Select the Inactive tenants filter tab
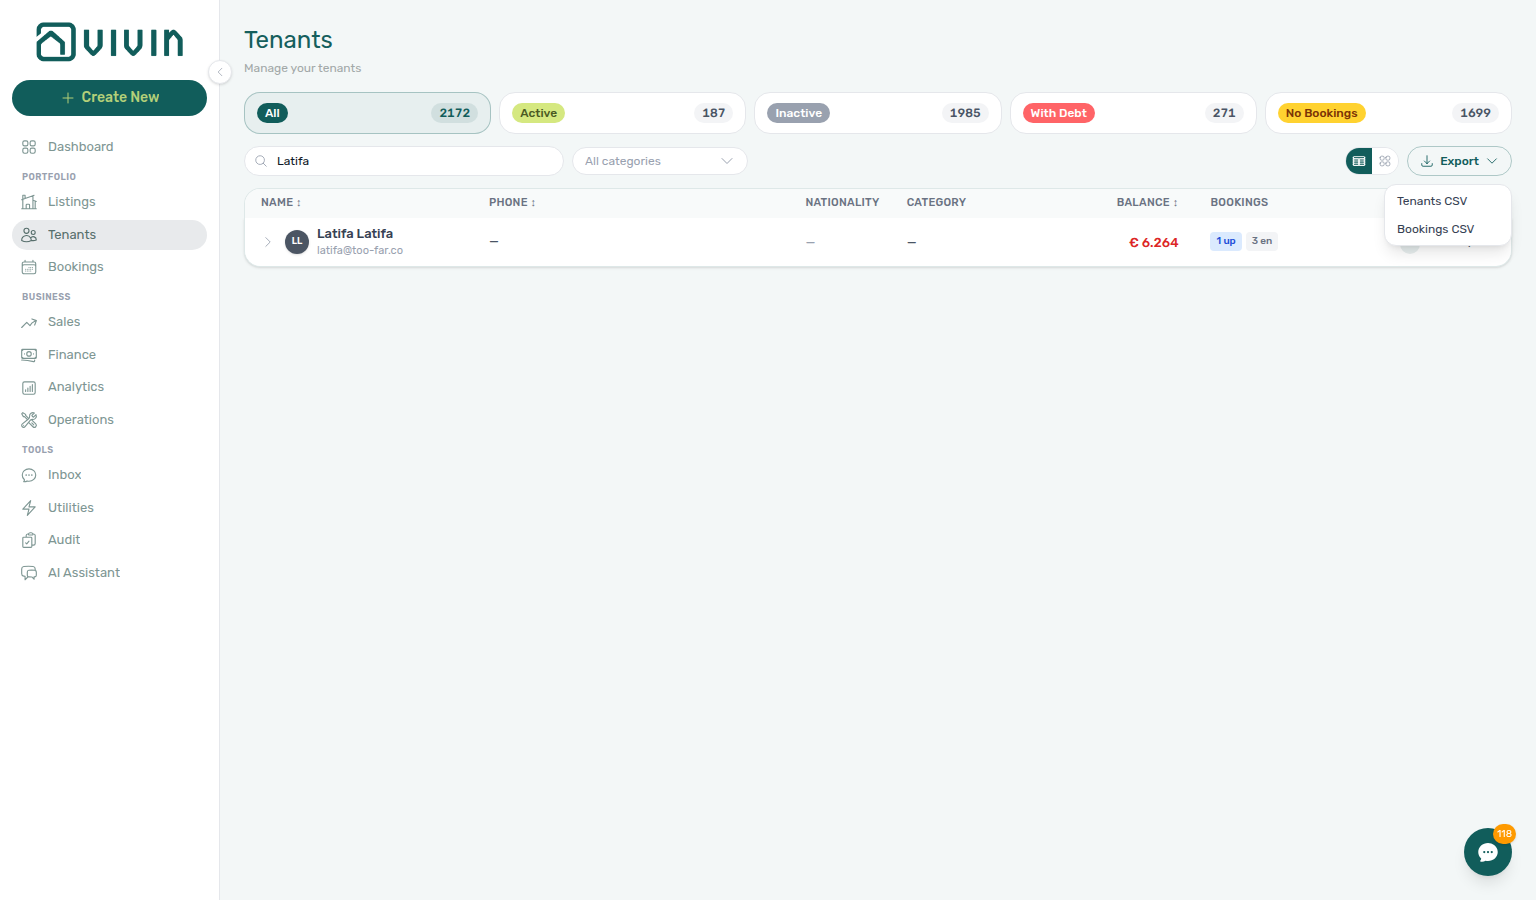The image size is (1536, 900). pyautogui.click(x=878, y=113)
